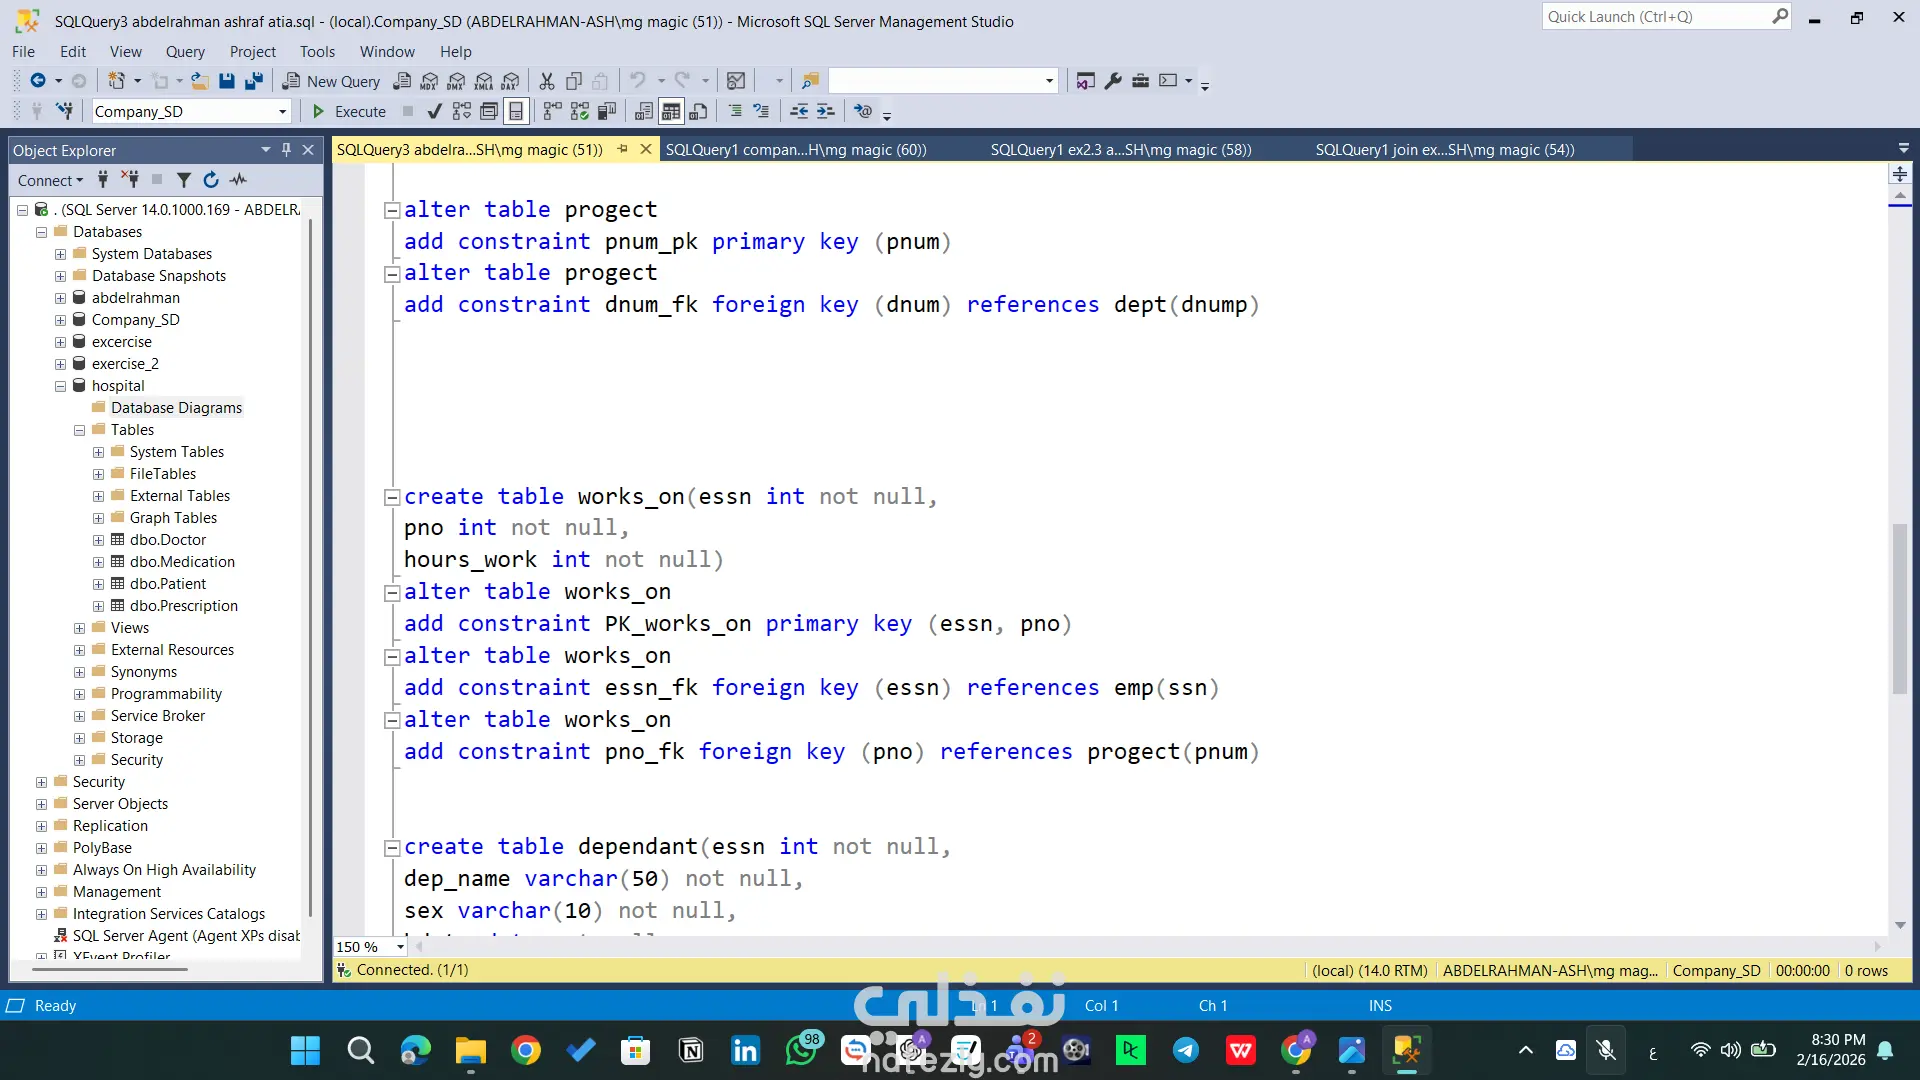1920x1080 pixels.
Task: Toggle the Results to Grid button
Action: pyautogui.click(x=671, y=111)
